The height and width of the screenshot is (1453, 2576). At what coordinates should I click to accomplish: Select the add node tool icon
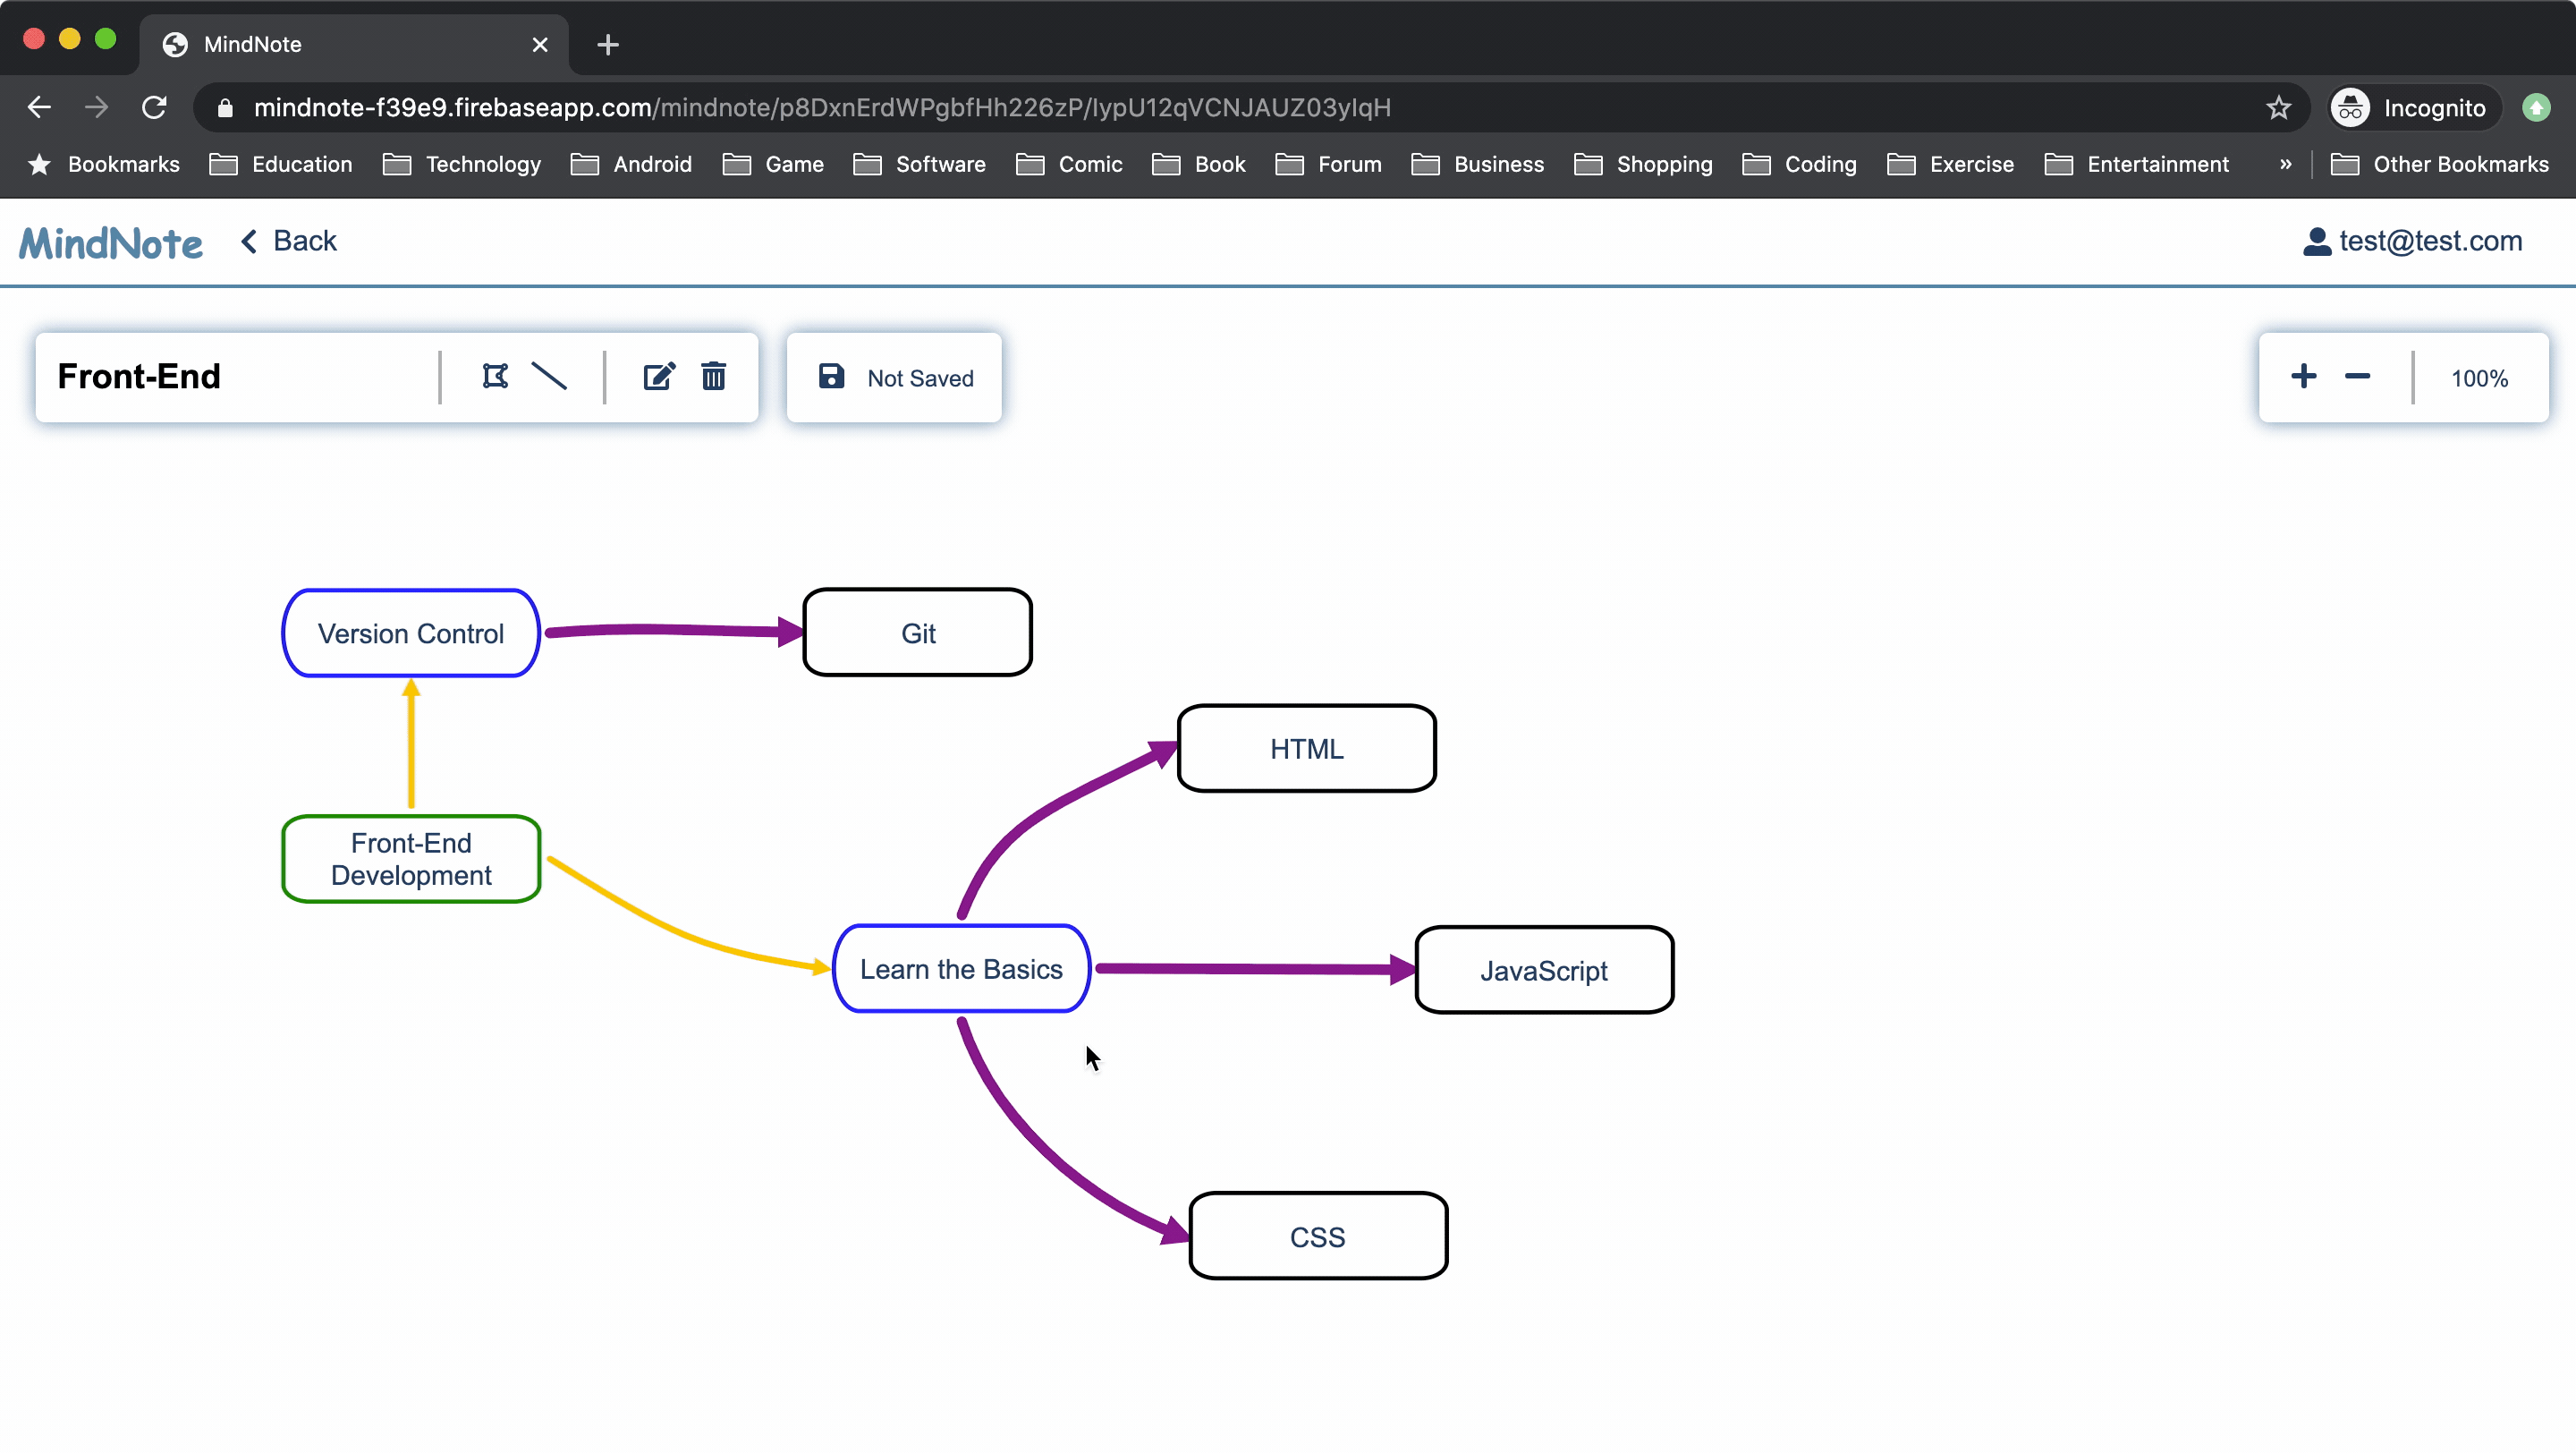[495, 376]
